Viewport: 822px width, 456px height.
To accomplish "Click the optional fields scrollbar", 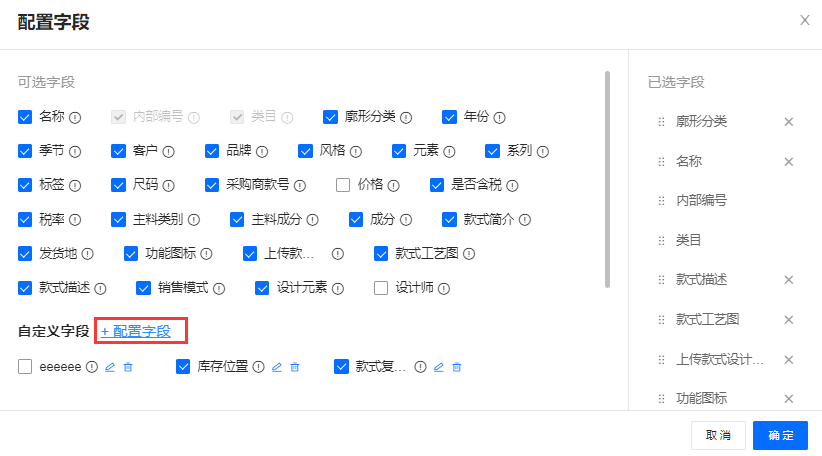I will pos(607,178).
